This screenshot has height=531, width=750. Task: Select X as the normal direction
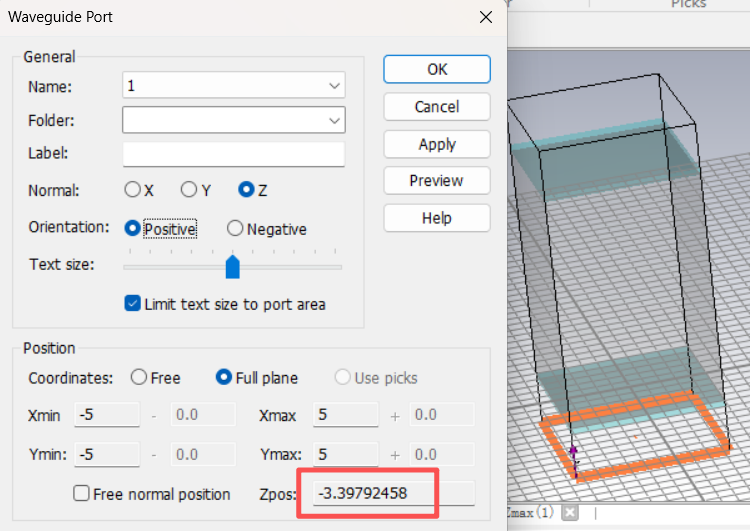pyautogui.click(x=132, y=189)
